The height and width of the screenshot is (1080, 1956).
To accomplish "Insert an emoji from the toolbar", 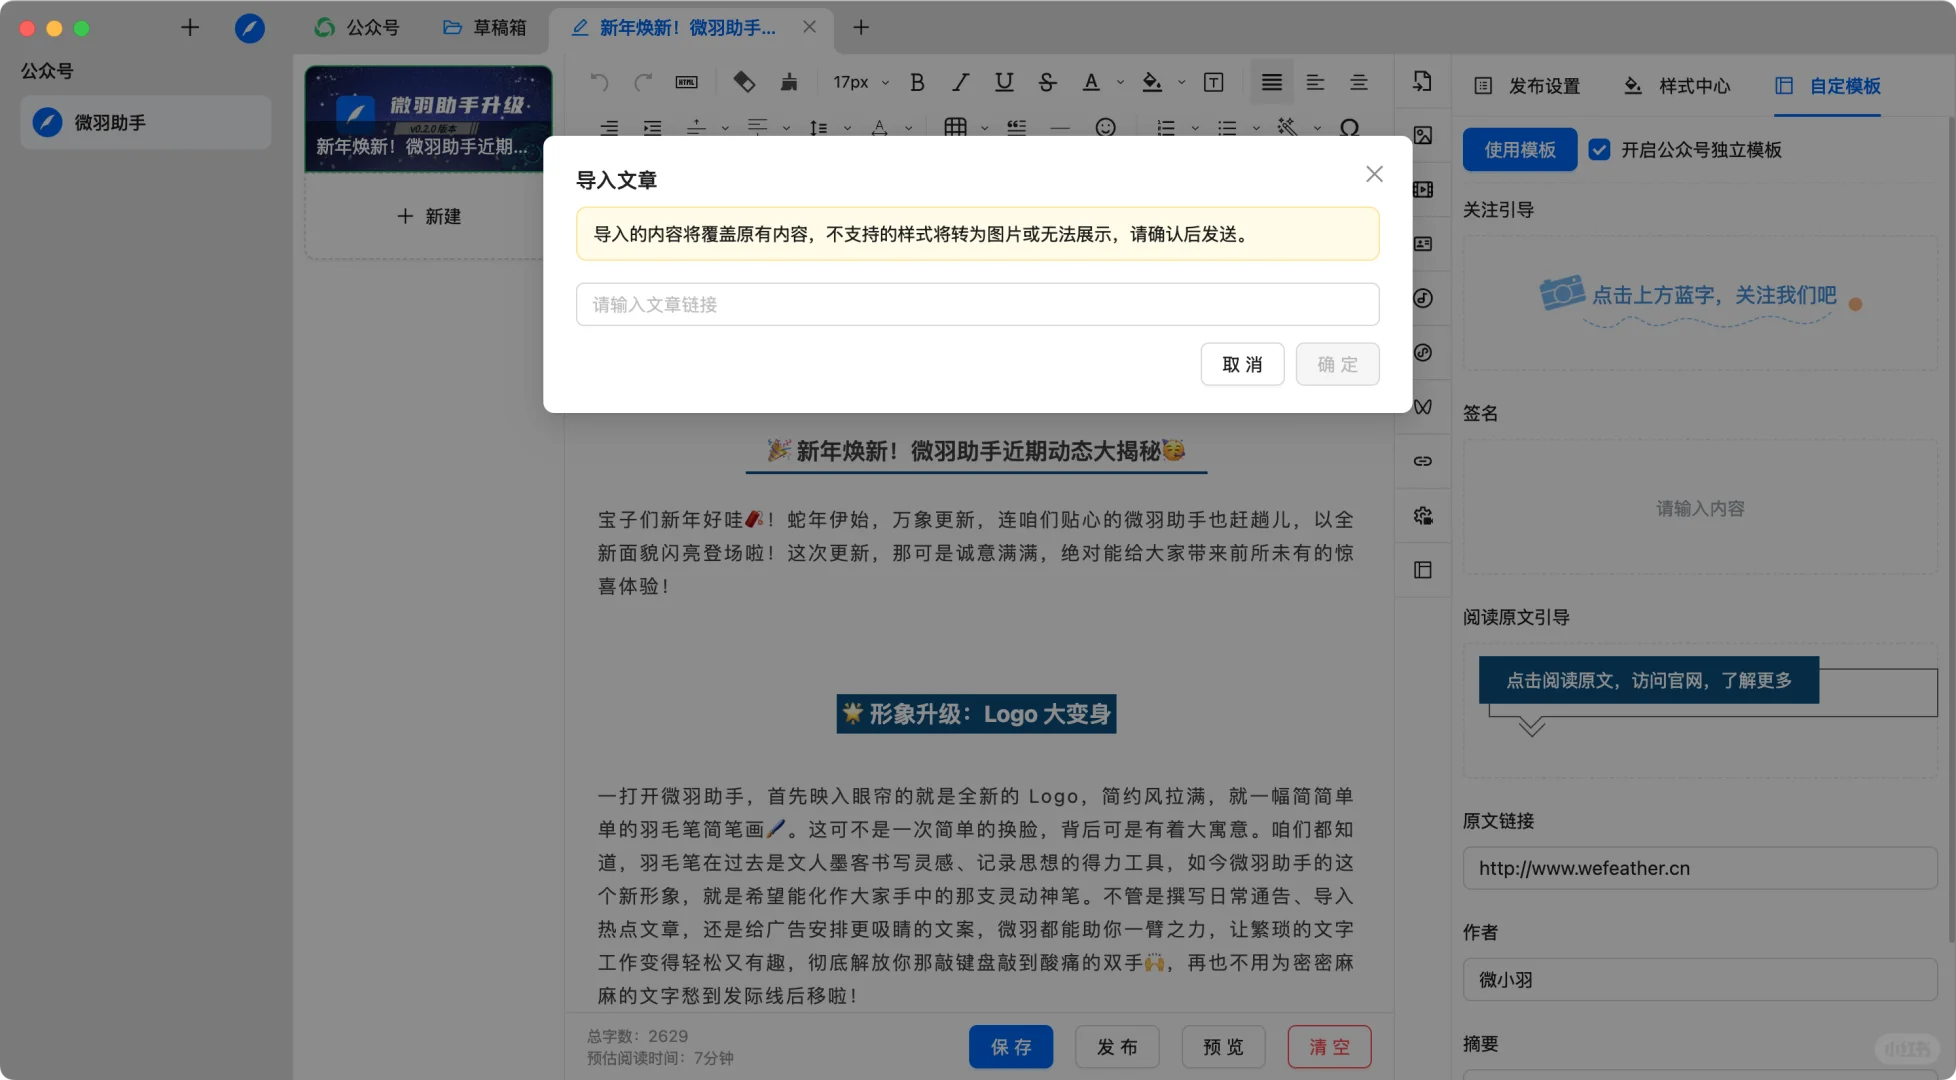I will (x=1105, y=128).
